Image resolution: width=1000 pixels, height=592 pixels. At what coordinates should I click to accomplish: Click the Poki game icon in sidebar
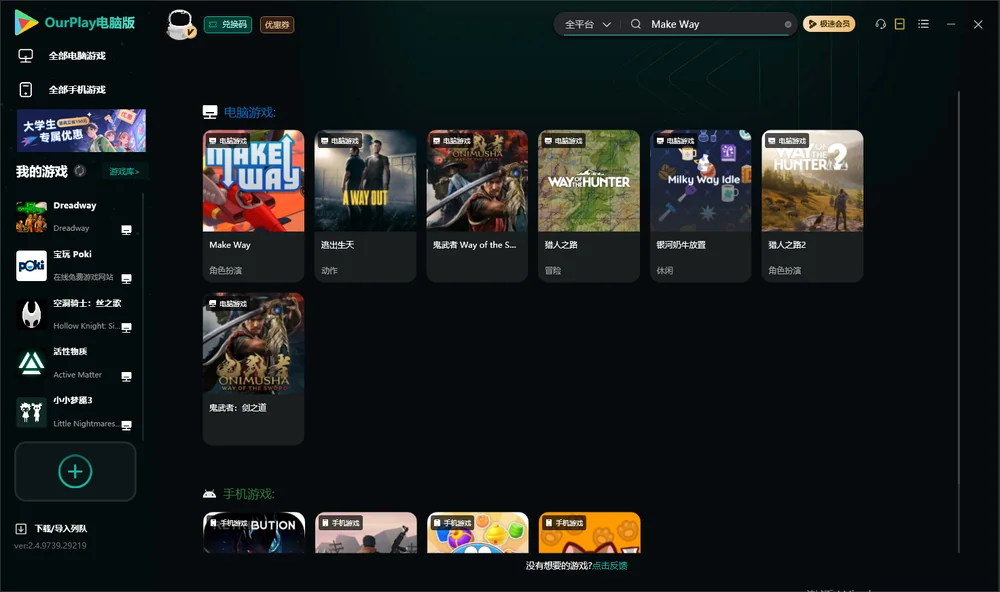tap(31, 265)
